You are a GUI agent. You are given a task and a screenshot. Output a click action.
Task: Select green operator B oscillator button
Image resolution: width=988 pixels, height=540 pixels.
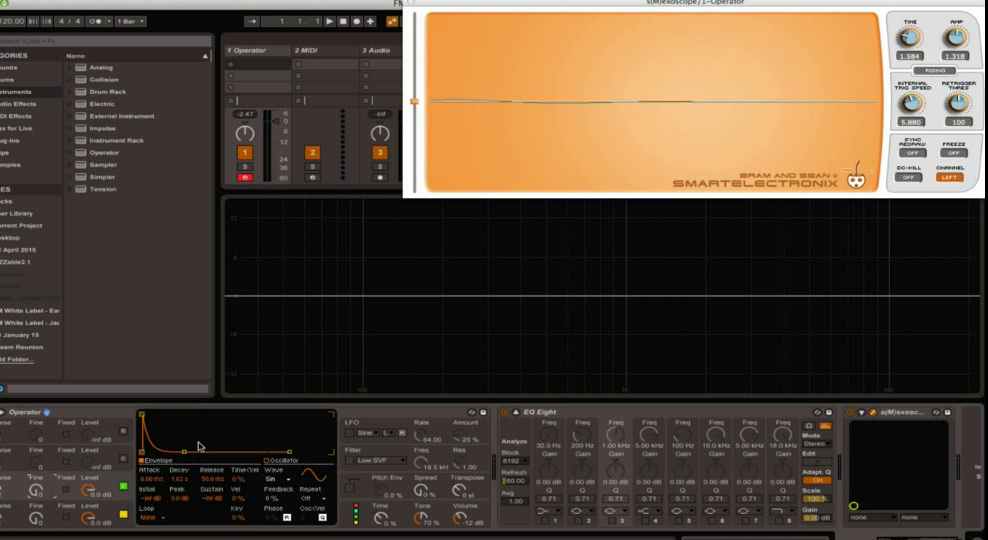click(x=124, y=486)
